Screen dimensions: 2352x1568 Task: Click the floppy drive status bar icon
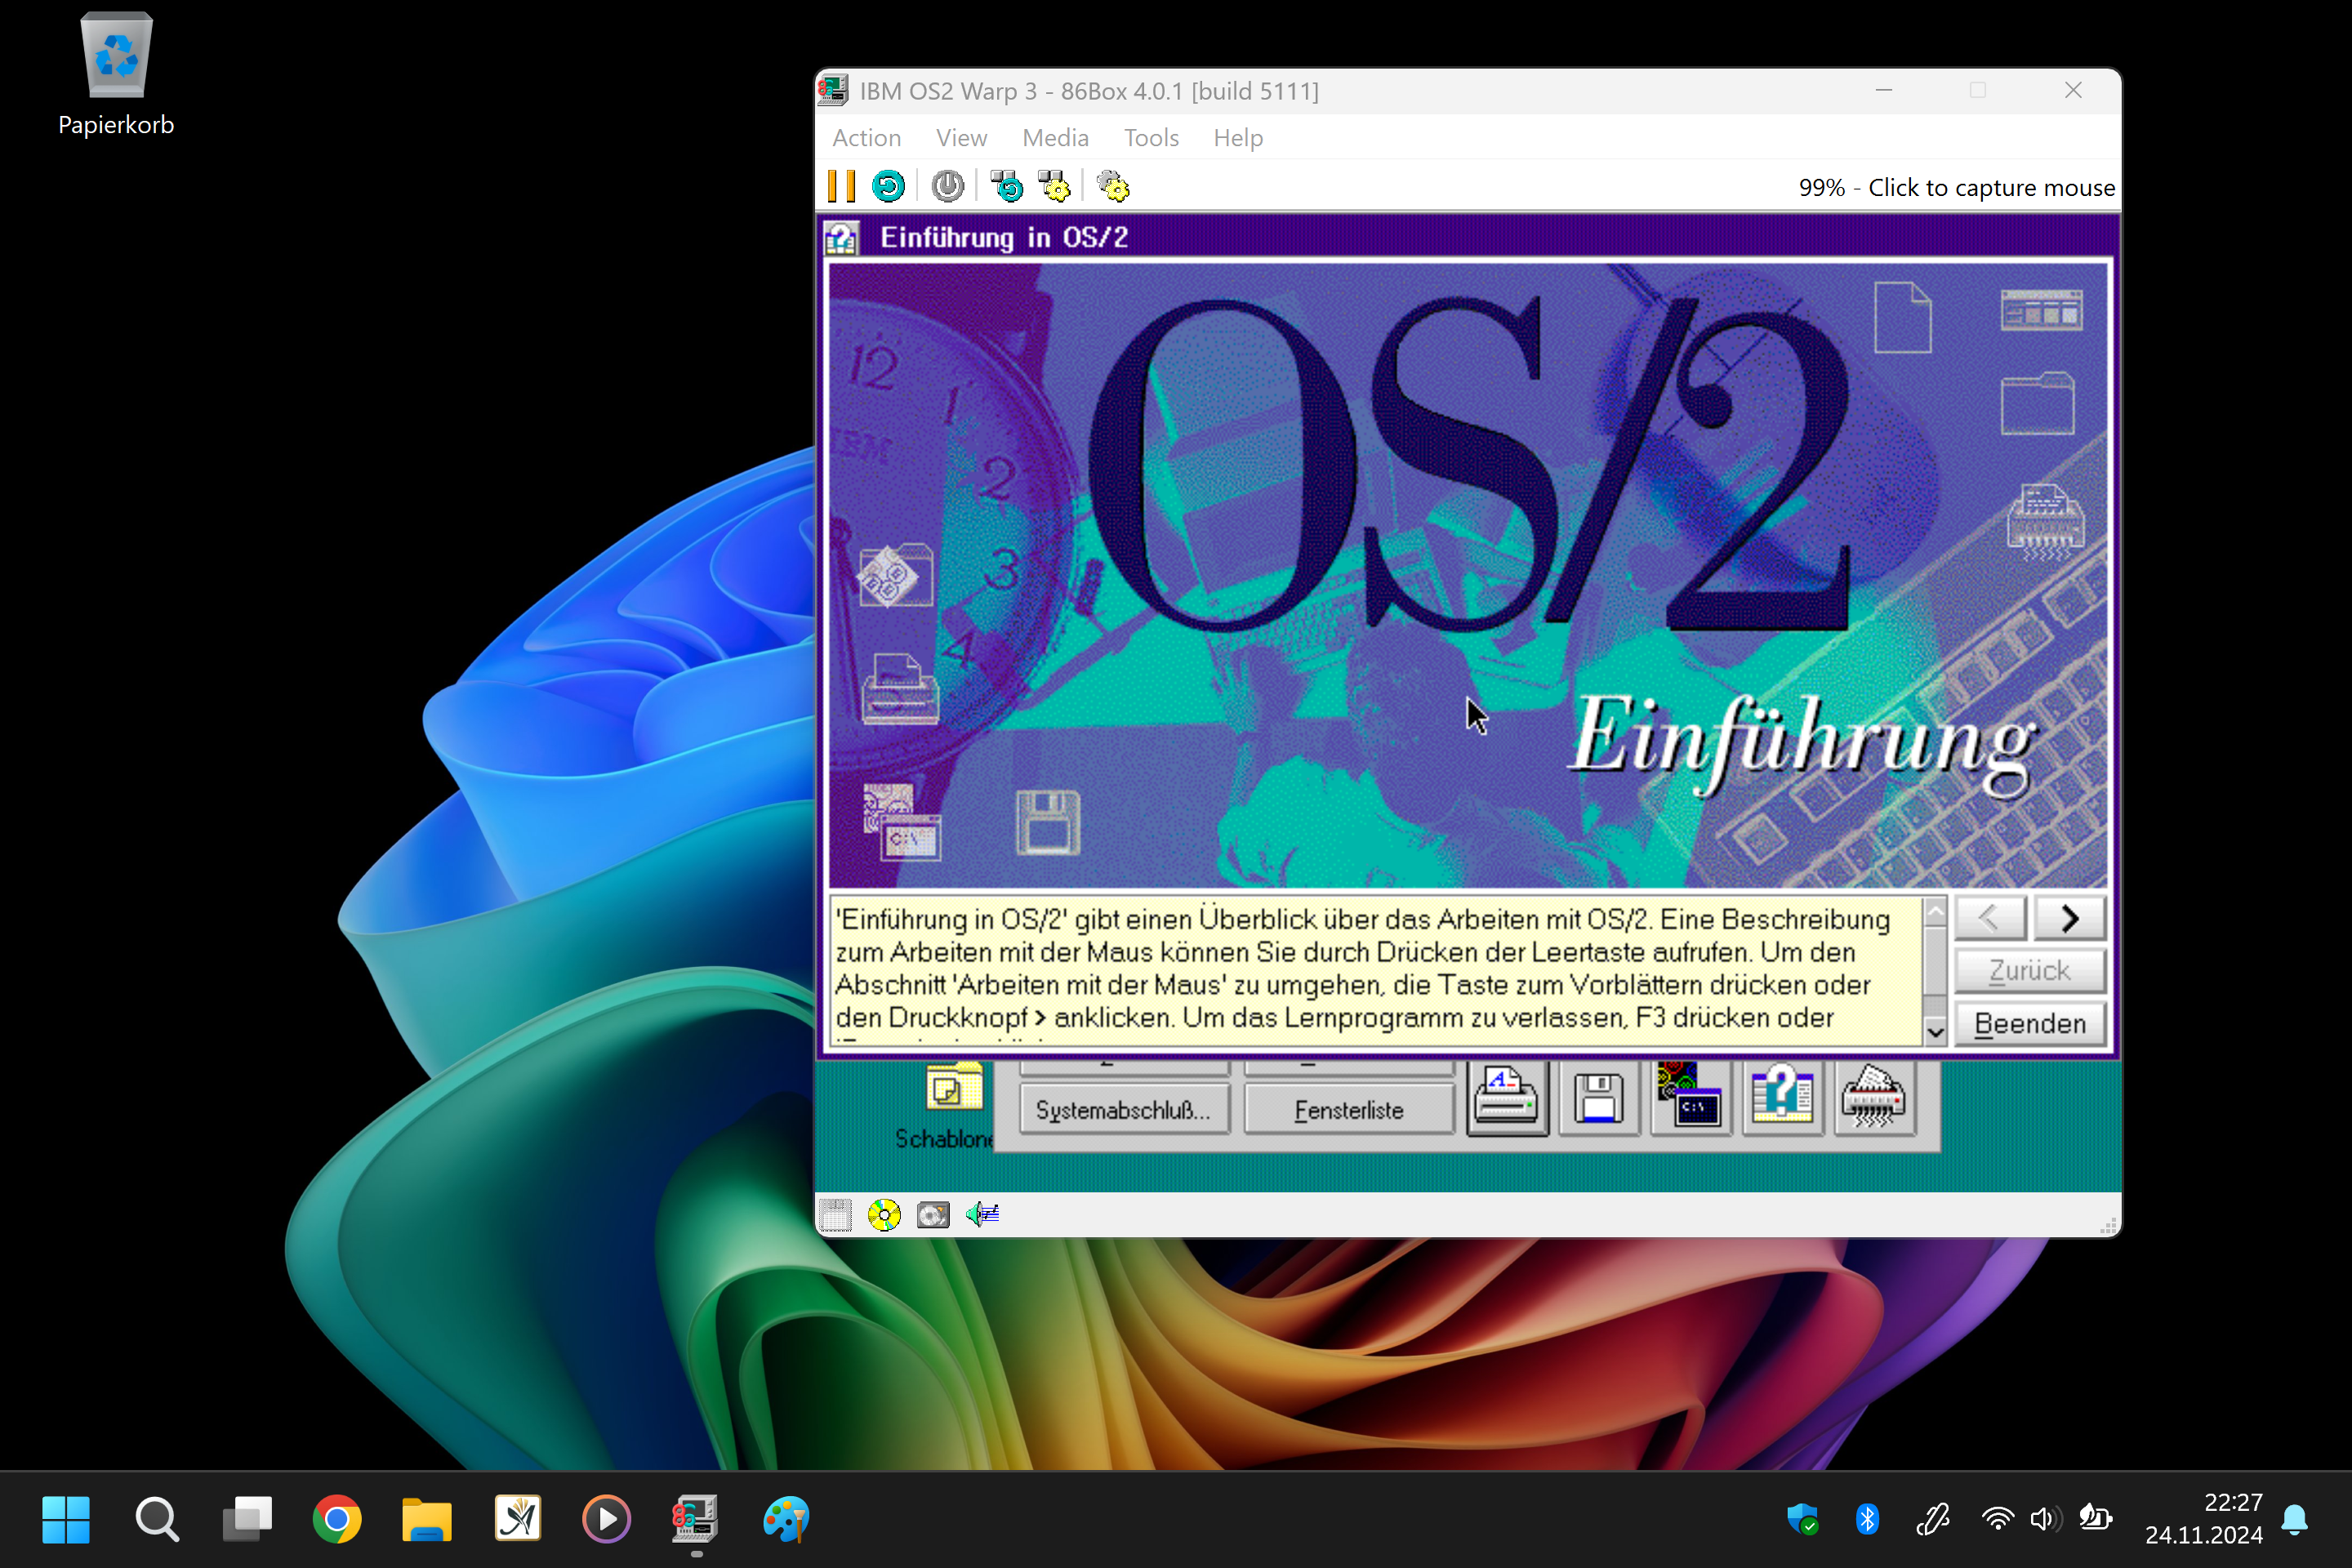[835, 1214]
